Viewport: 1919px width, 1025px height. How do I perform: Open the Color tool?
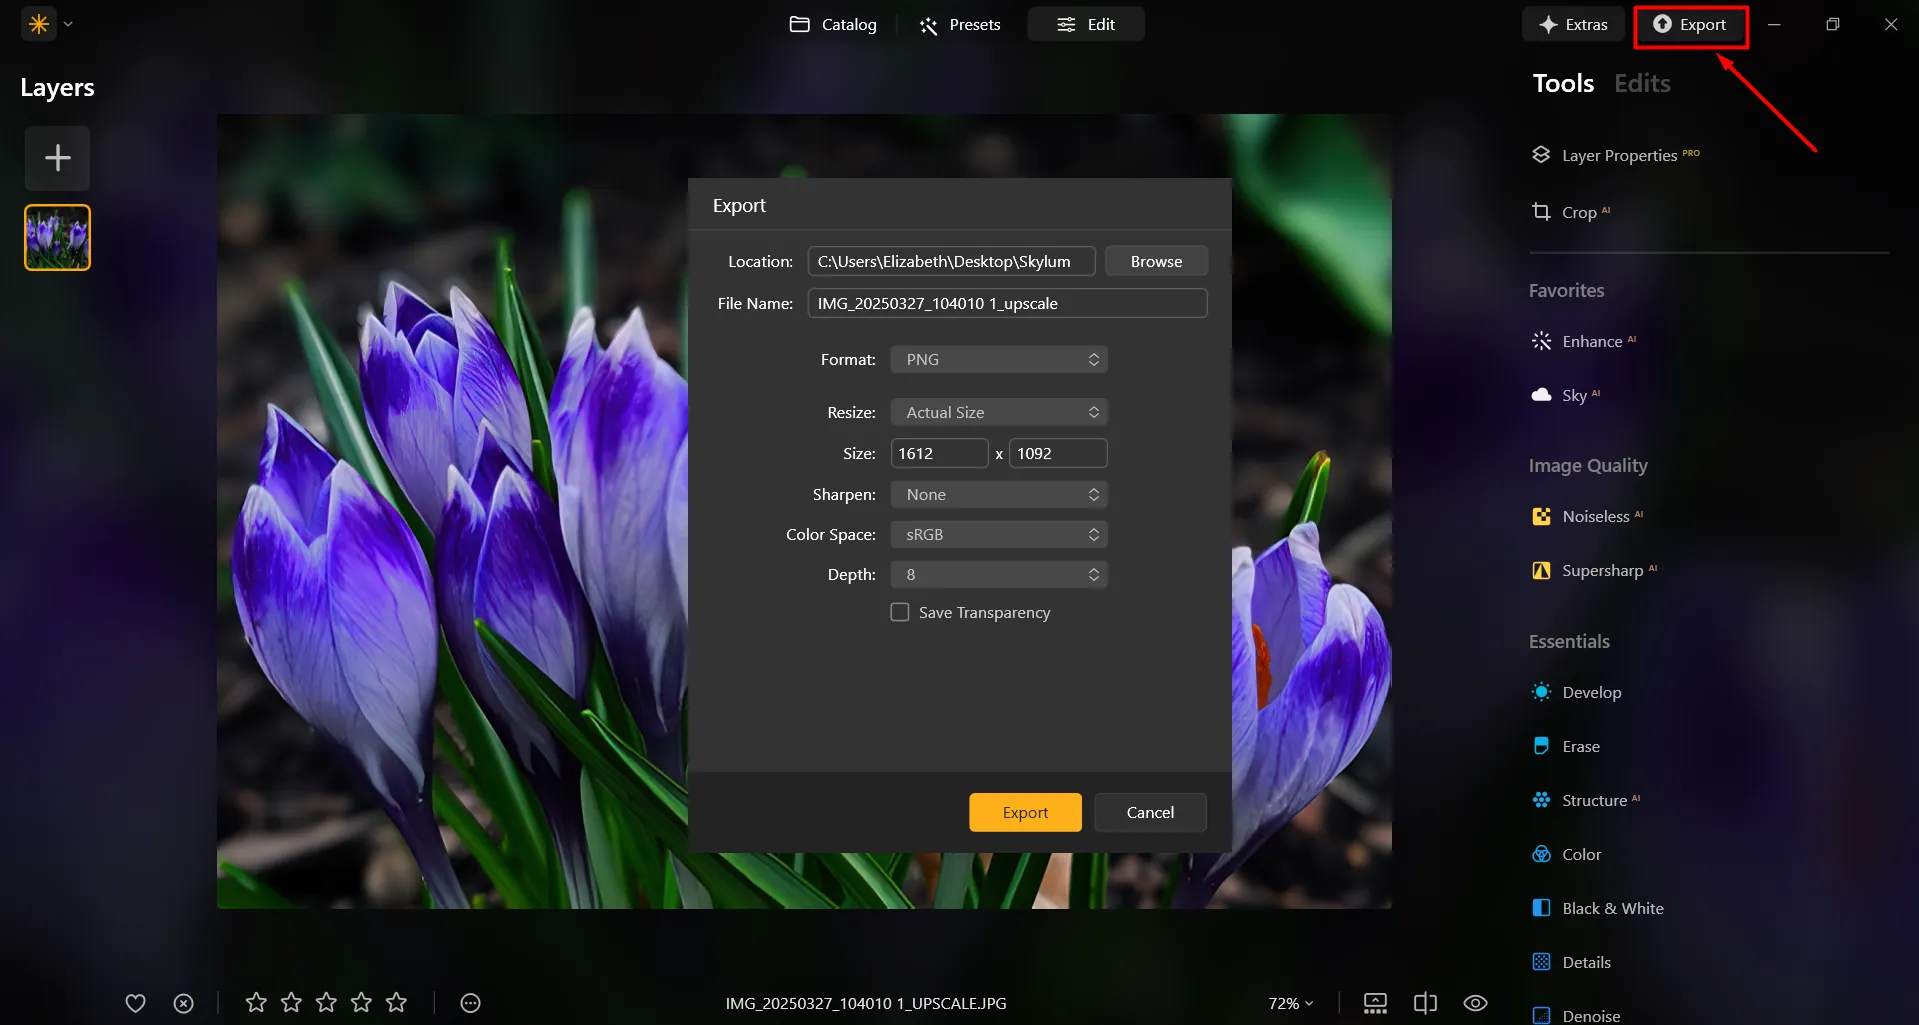(1567, 854)
